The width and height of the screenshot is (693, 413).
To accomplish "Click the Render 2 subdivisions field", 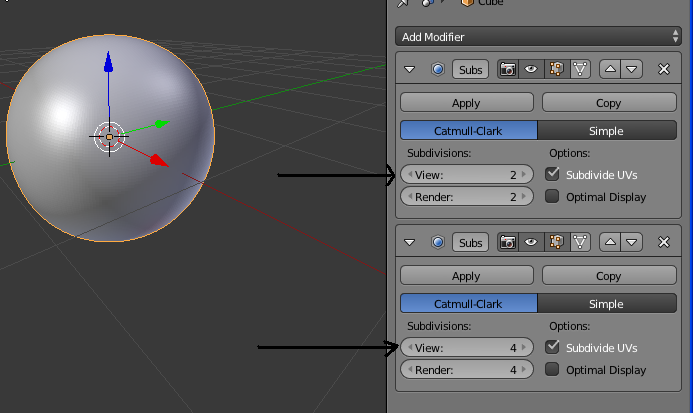I will (x=467, y=197).
